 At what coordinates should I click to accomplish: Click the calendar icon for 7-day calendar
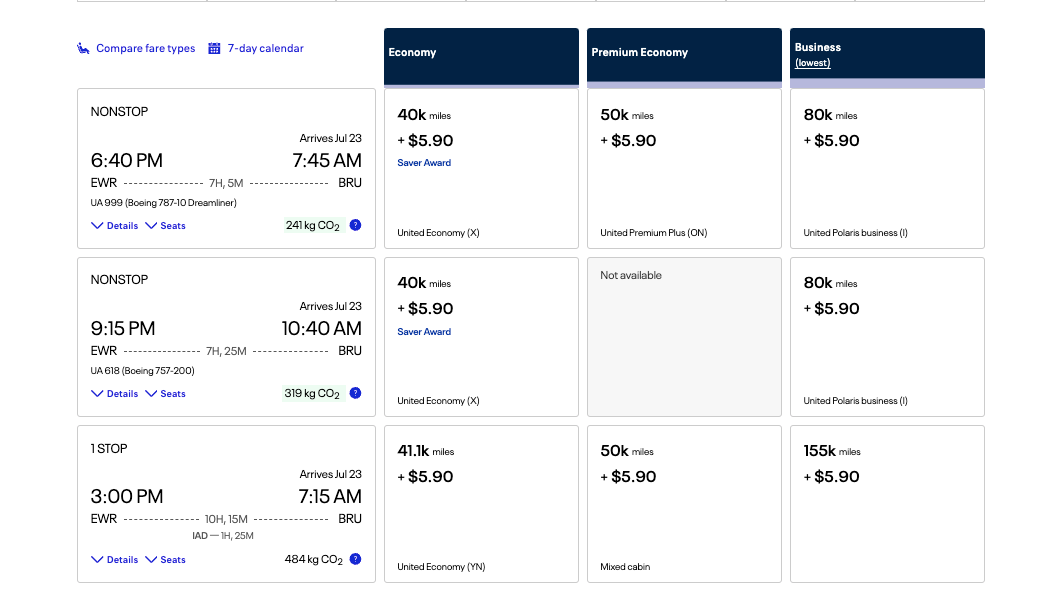[214, 48]
